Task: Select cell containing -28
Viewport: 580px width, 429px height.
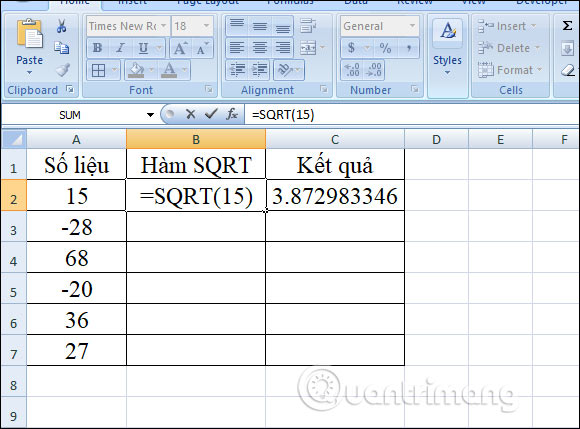Action: (77, 227)
